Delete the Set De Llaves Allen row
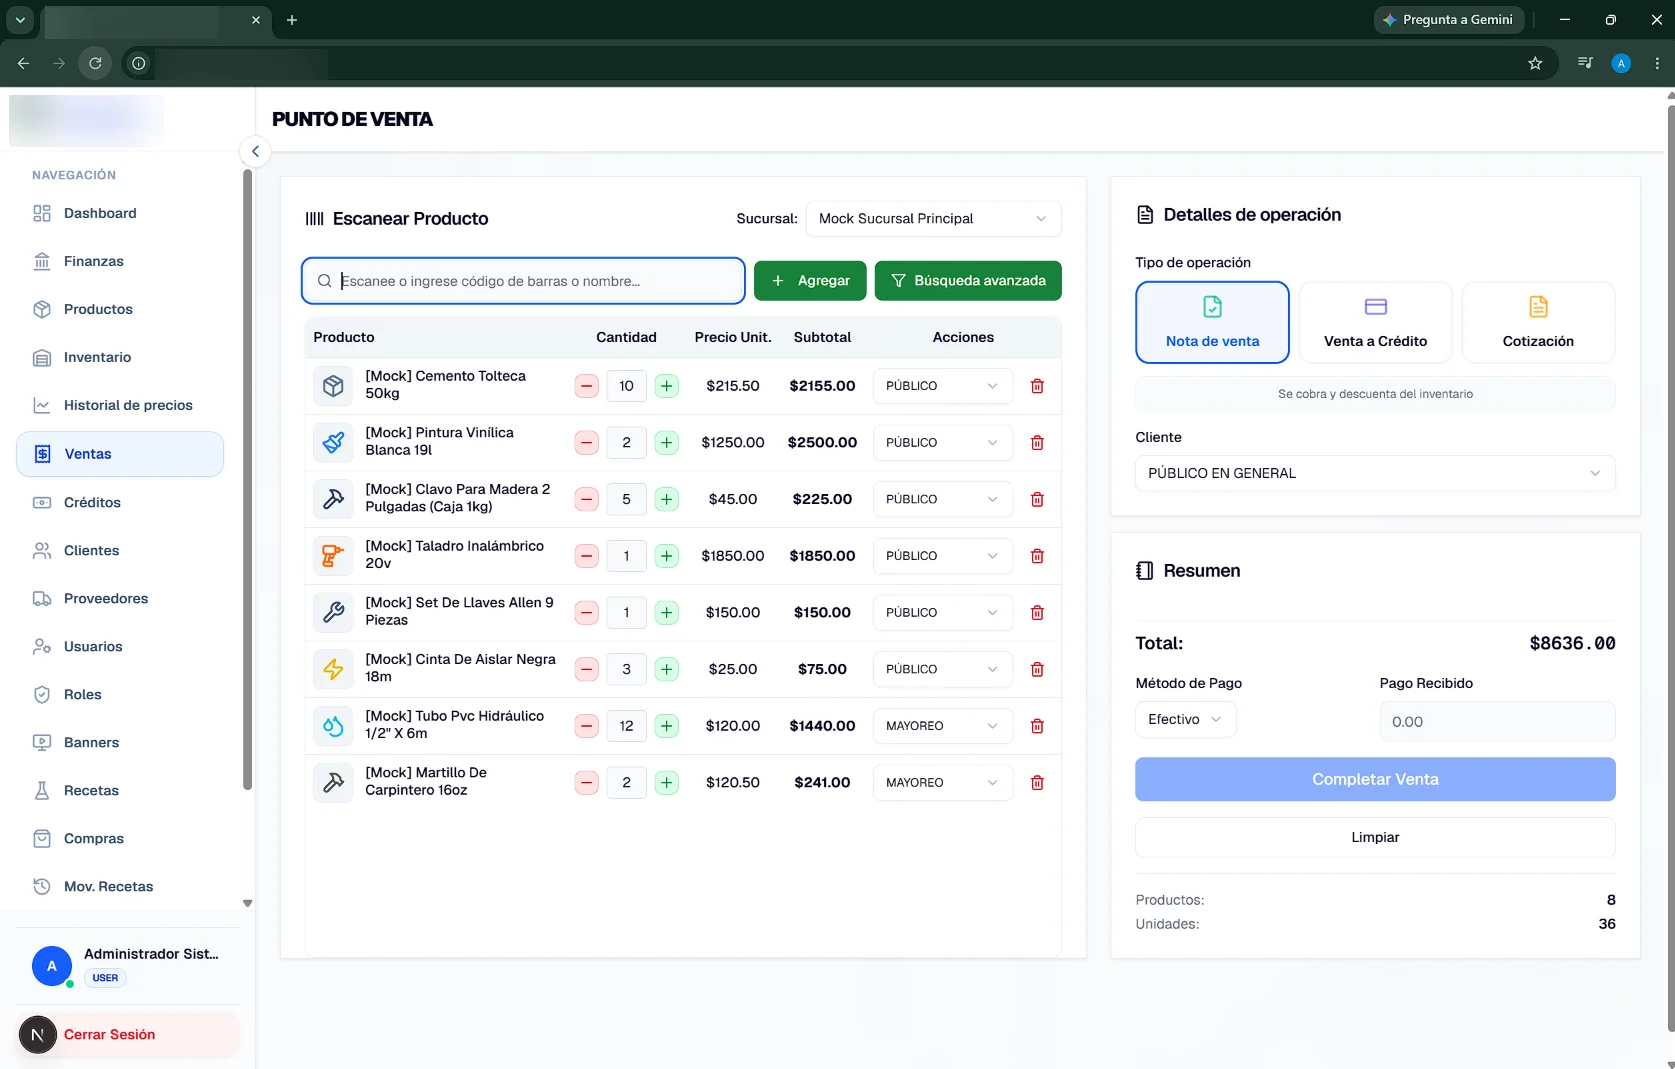The image size is (1675, 1069). 1037,613
